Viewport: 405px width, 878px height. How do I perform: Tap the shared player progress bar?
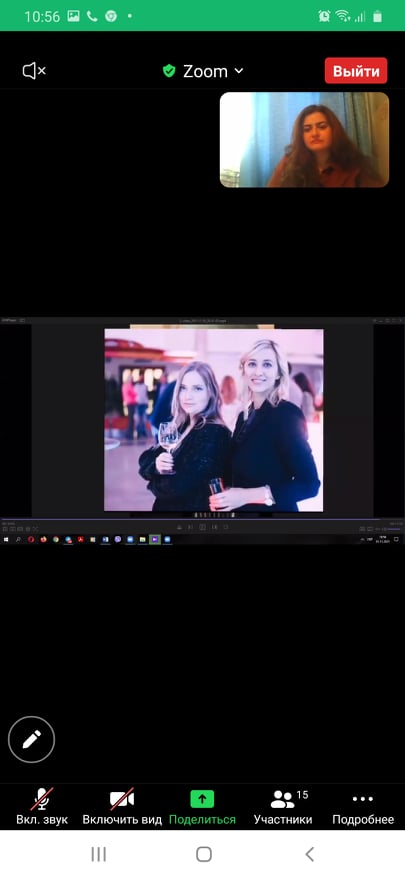202,519
